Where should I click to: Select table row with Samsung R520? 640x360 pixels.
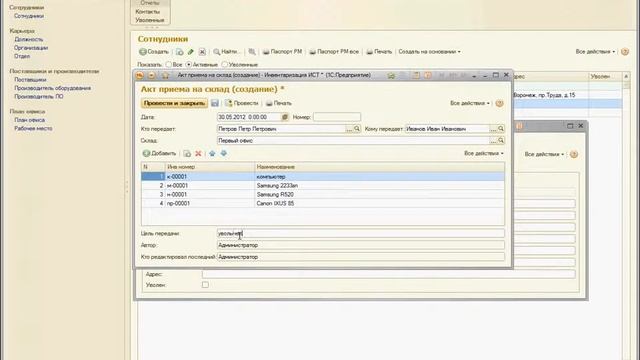(323, 195)
